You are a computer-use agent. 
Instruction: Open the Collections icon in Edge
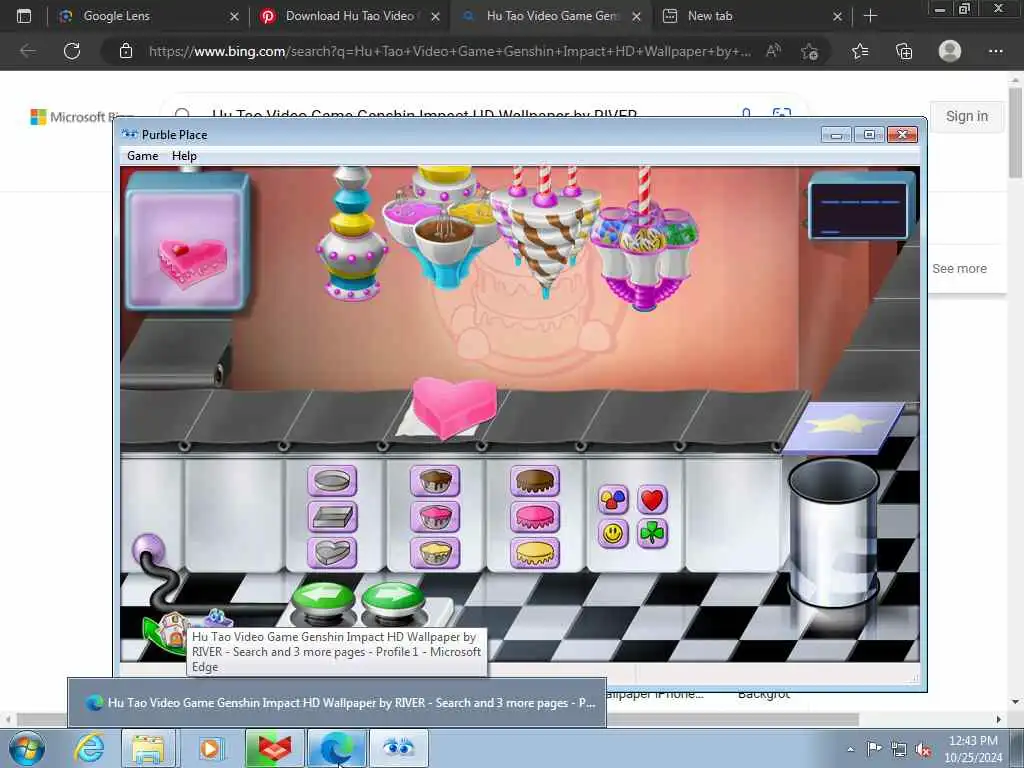904,51
